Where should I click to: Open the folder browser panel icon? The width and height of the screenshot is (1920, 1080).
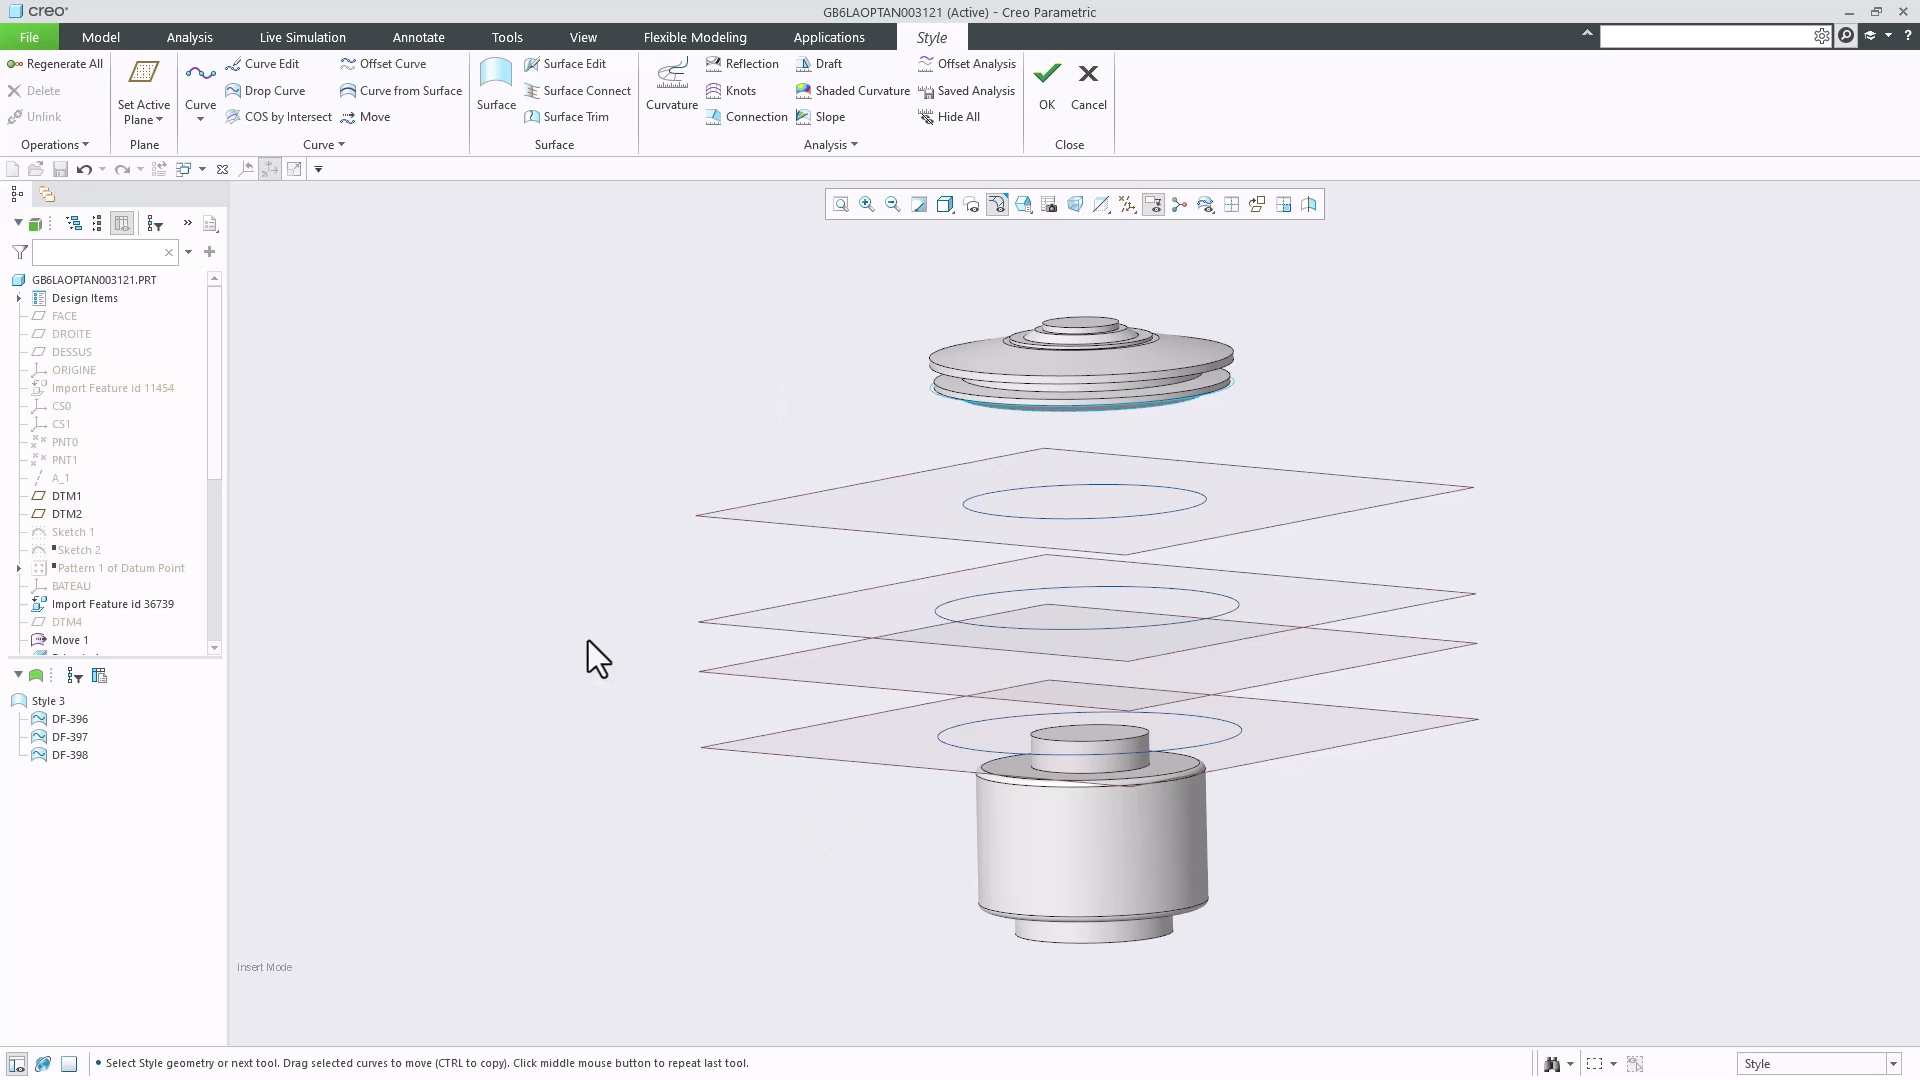pyautogui.click(x=47, y=194)
